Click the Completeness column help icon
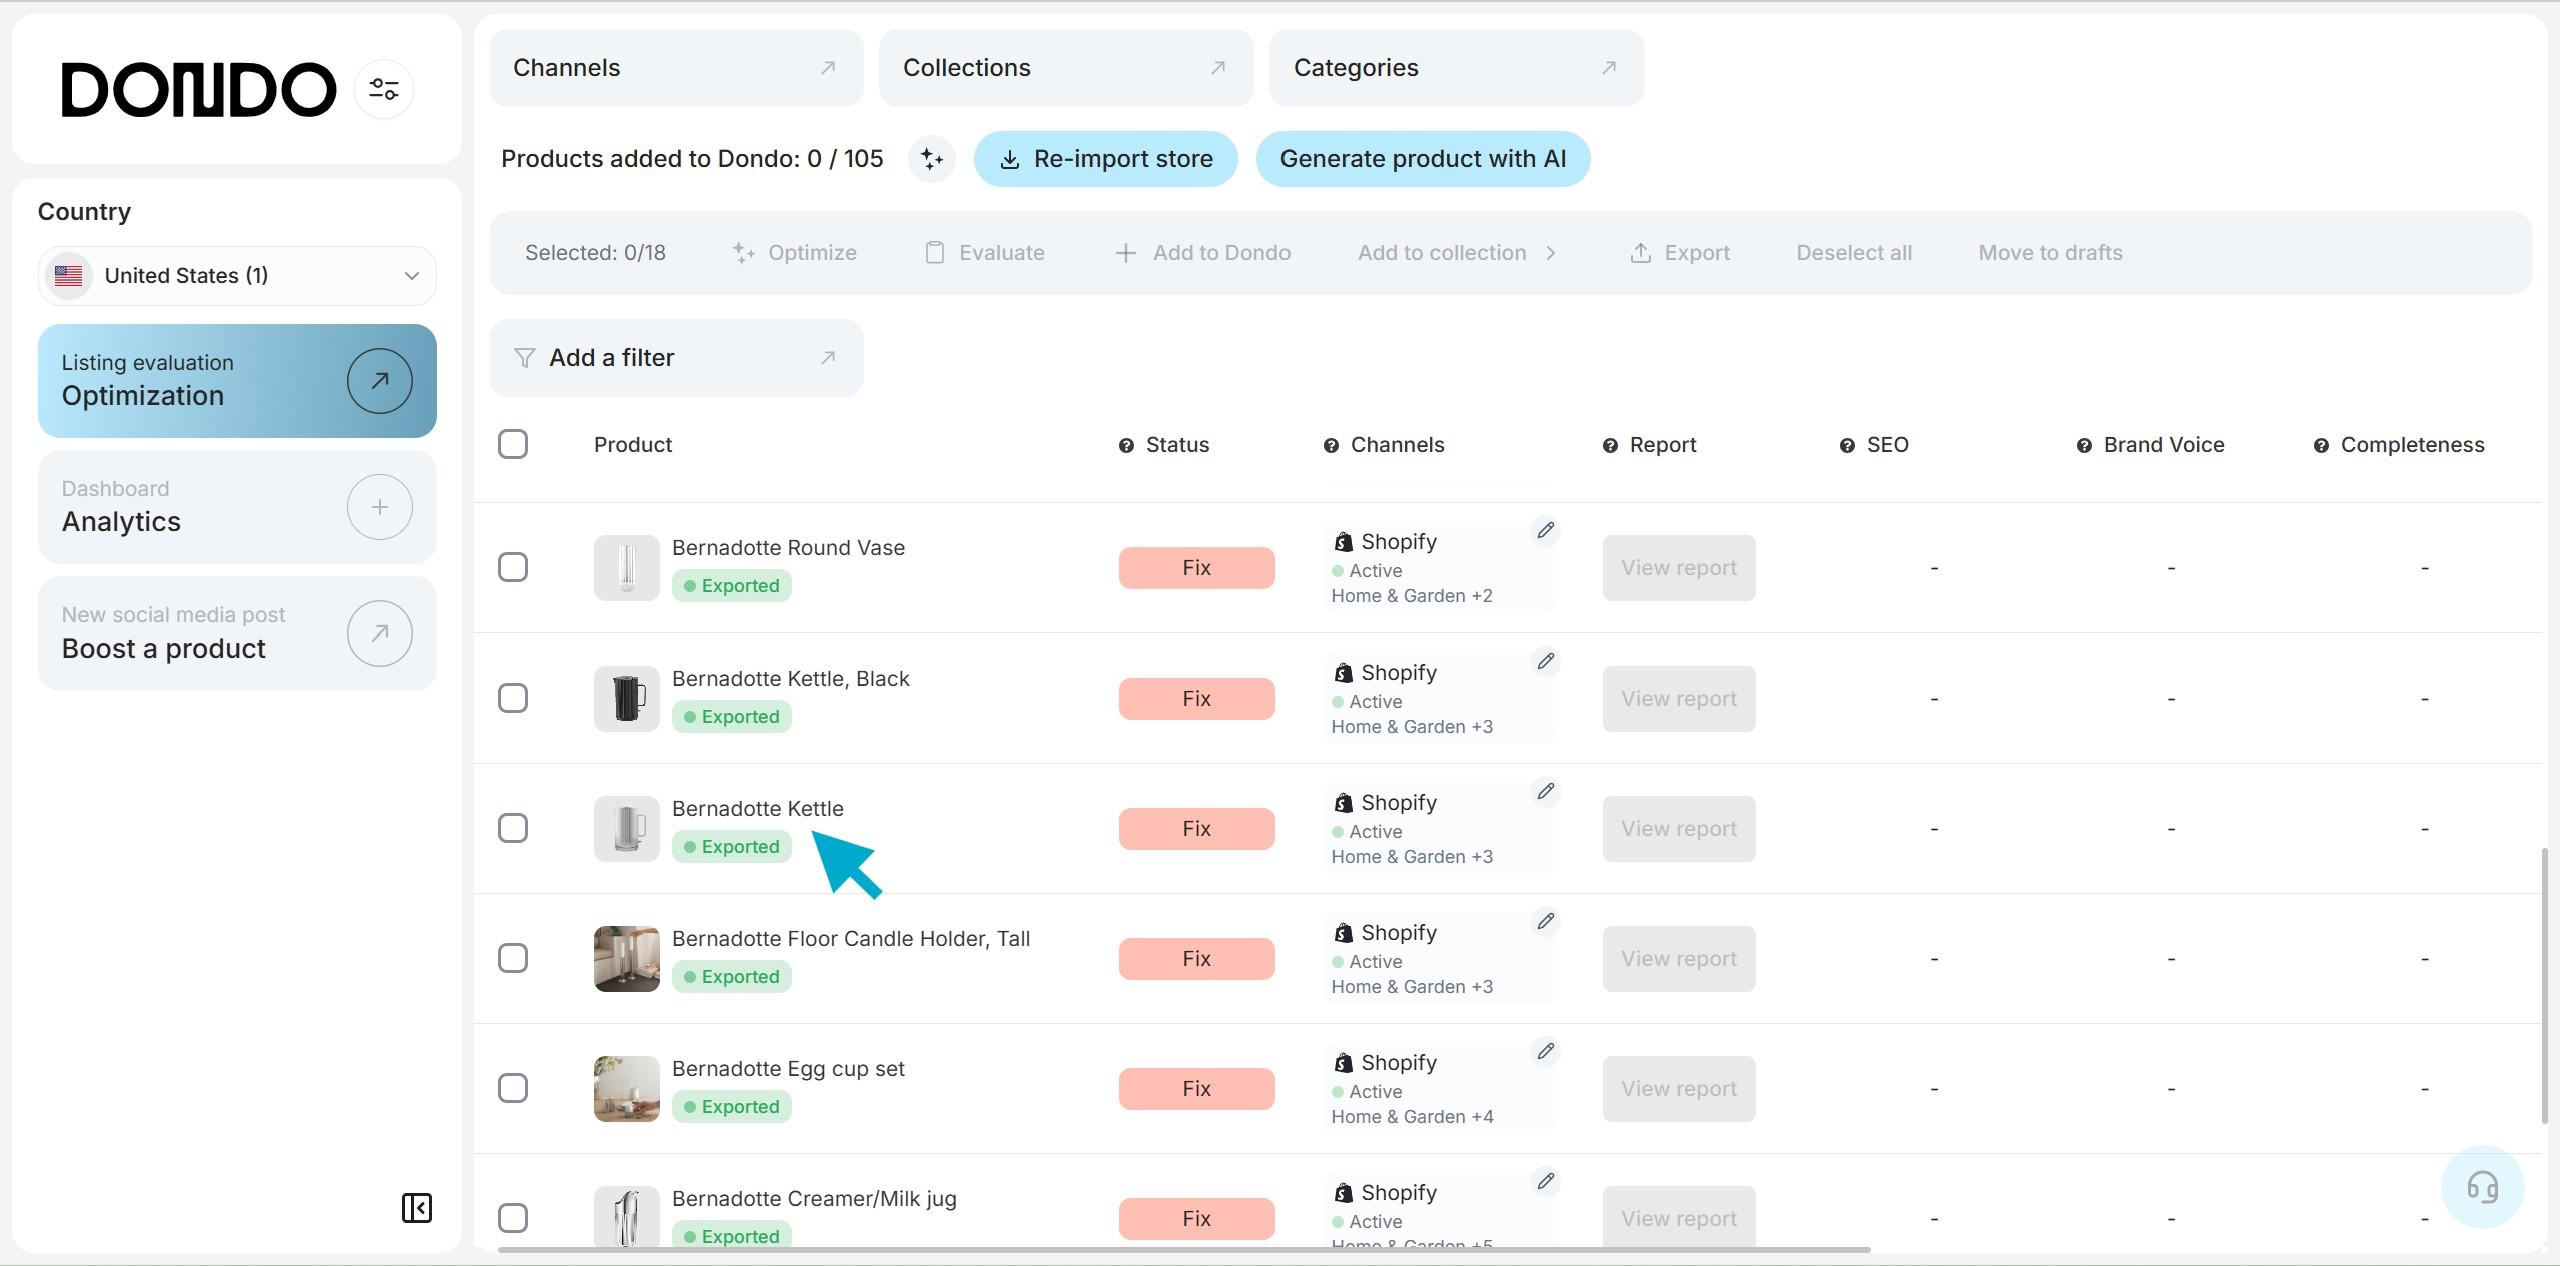The image size is (2560, 1266). coord(2321,446)
